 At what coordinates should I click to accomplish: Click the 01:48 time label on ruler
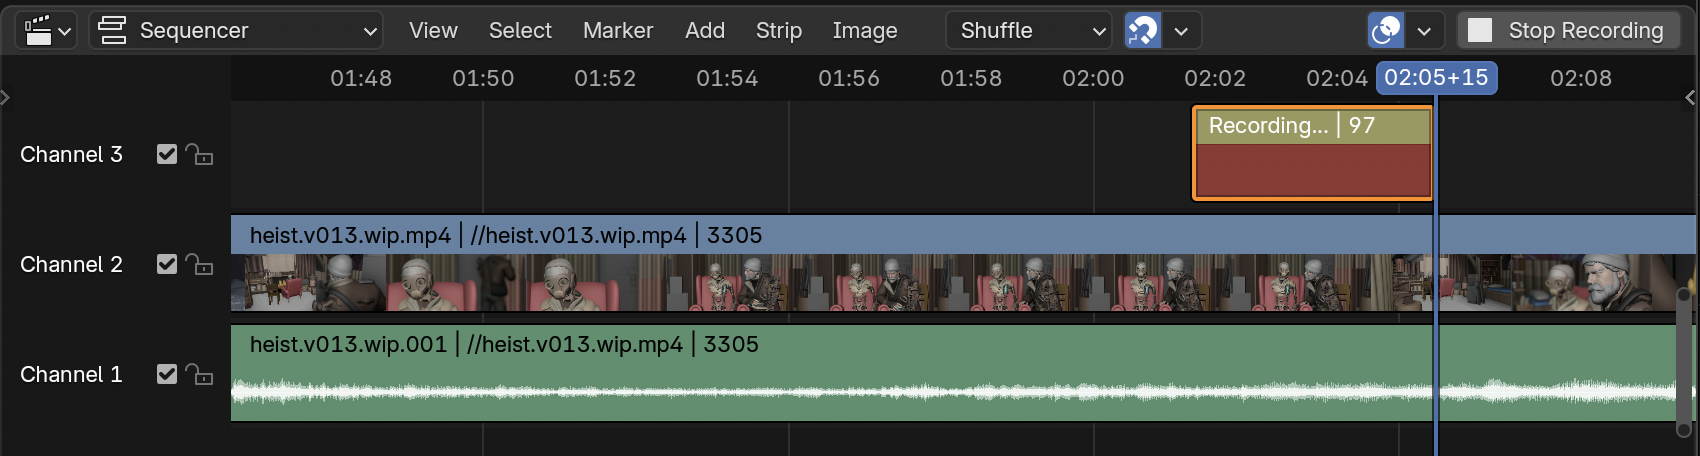(361, 78)
